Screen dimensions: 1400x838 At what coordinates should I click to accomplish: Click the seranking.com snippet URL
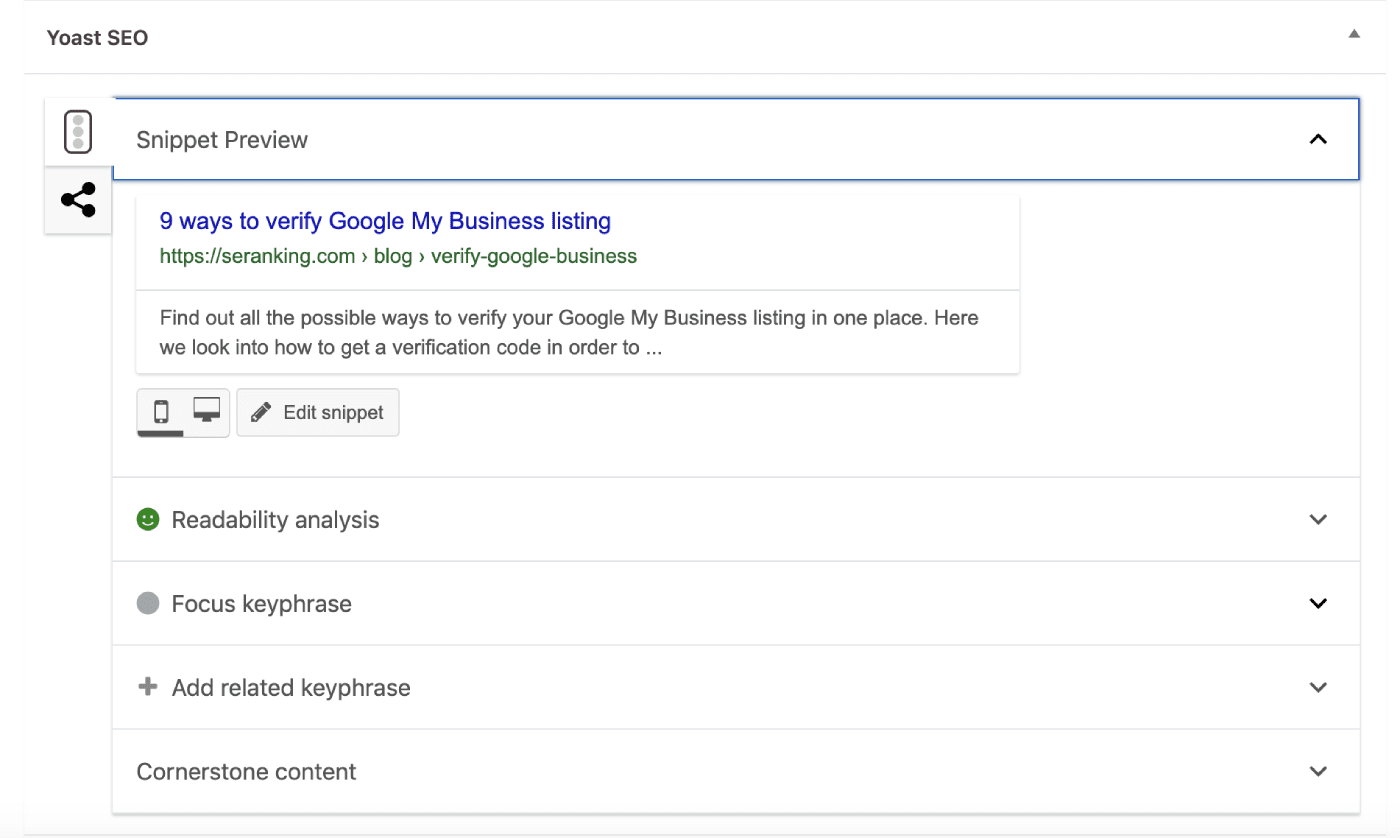tap(398, 256)
